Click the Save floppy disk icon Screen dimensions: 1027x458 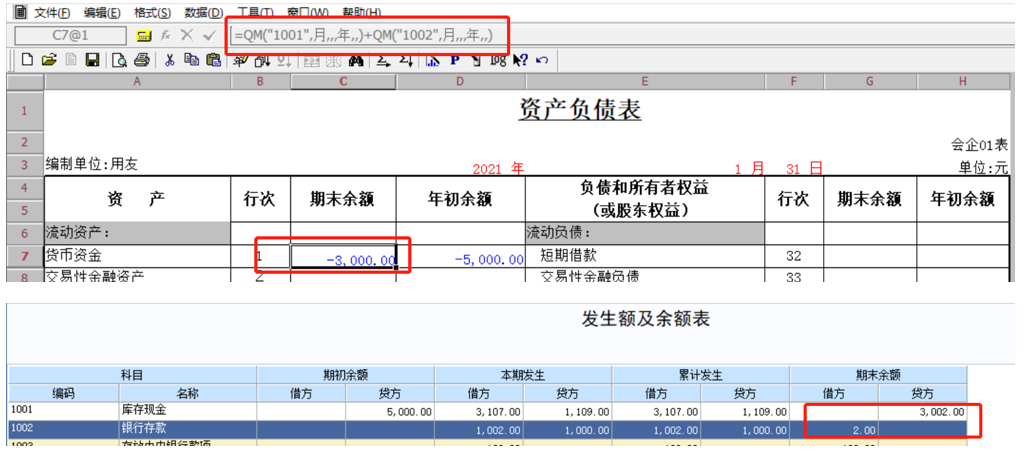[92, 60]
